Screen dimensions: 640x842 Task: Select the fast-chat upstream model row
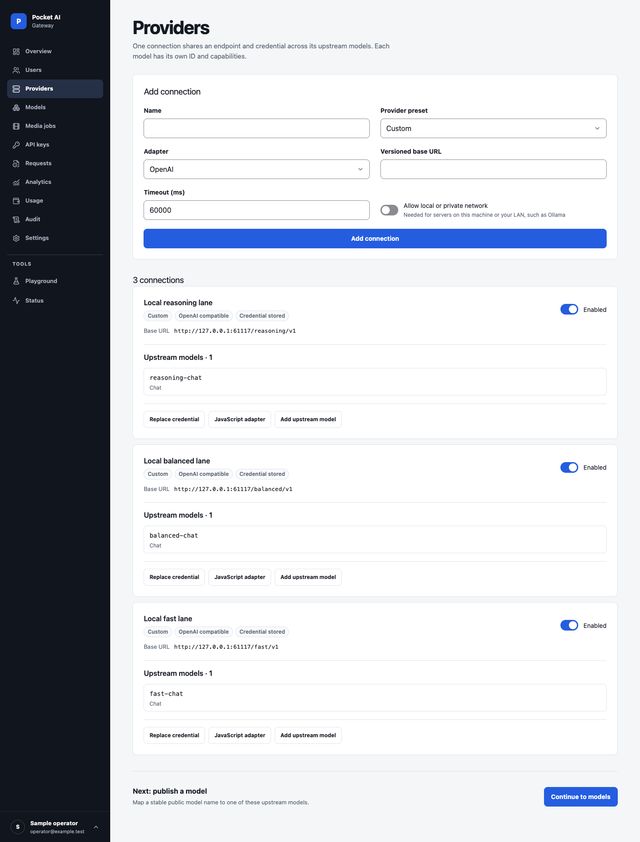tap(375, 698)
